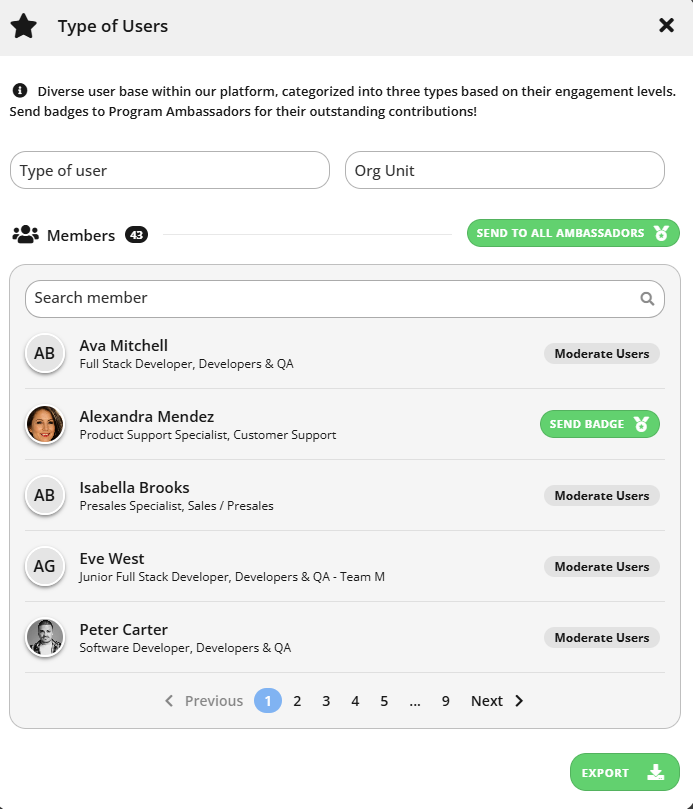Open the Org Unit dropdown
693x809 pixels.
tap(505, 170)
